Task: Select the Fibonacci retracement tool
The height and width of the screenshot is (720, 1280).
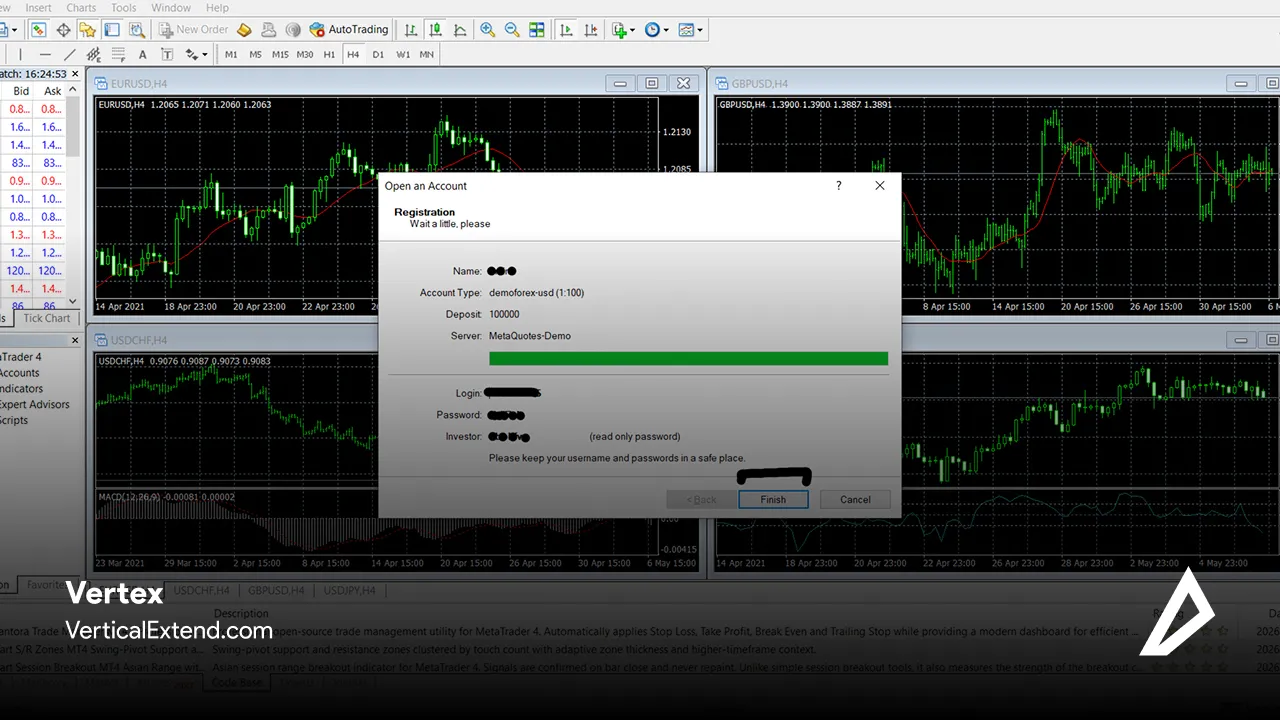Action: tap(118, 54)
